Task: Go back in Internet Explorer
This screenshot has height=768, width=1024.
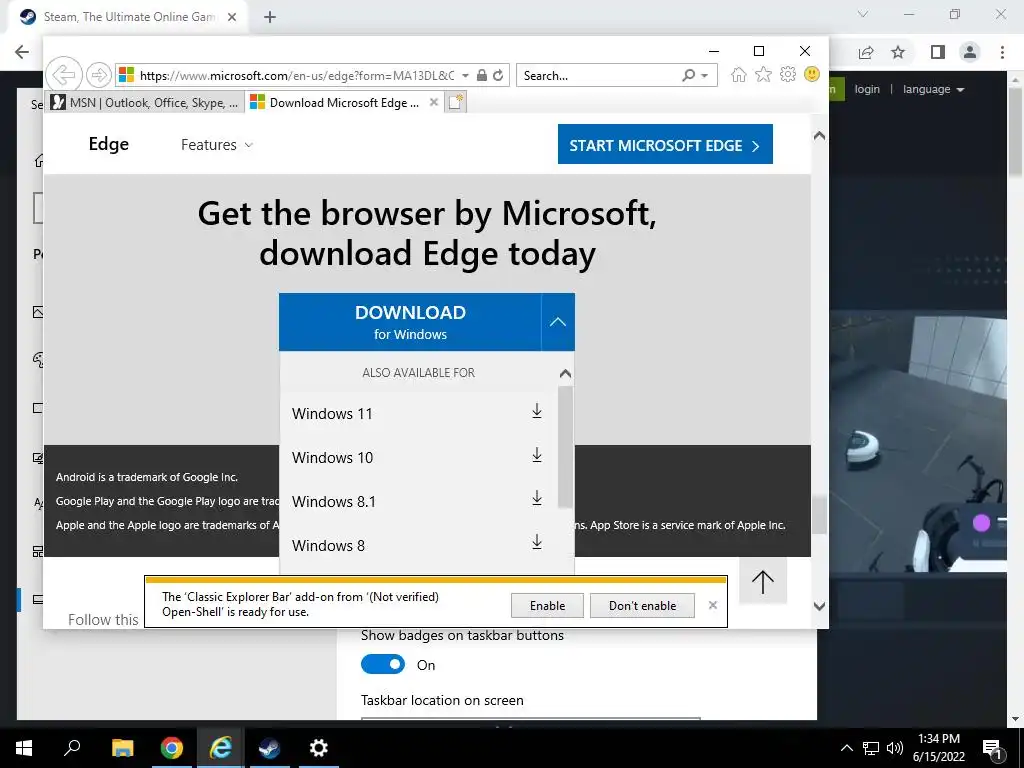Action: (x=63, y=75)
